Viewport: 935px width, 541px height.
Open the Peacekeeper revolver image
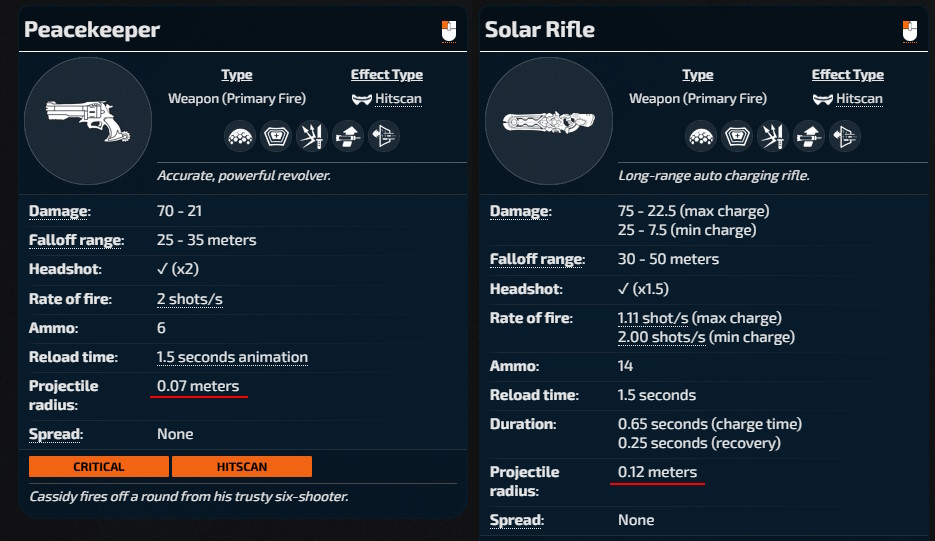click(x=88, y=121)
